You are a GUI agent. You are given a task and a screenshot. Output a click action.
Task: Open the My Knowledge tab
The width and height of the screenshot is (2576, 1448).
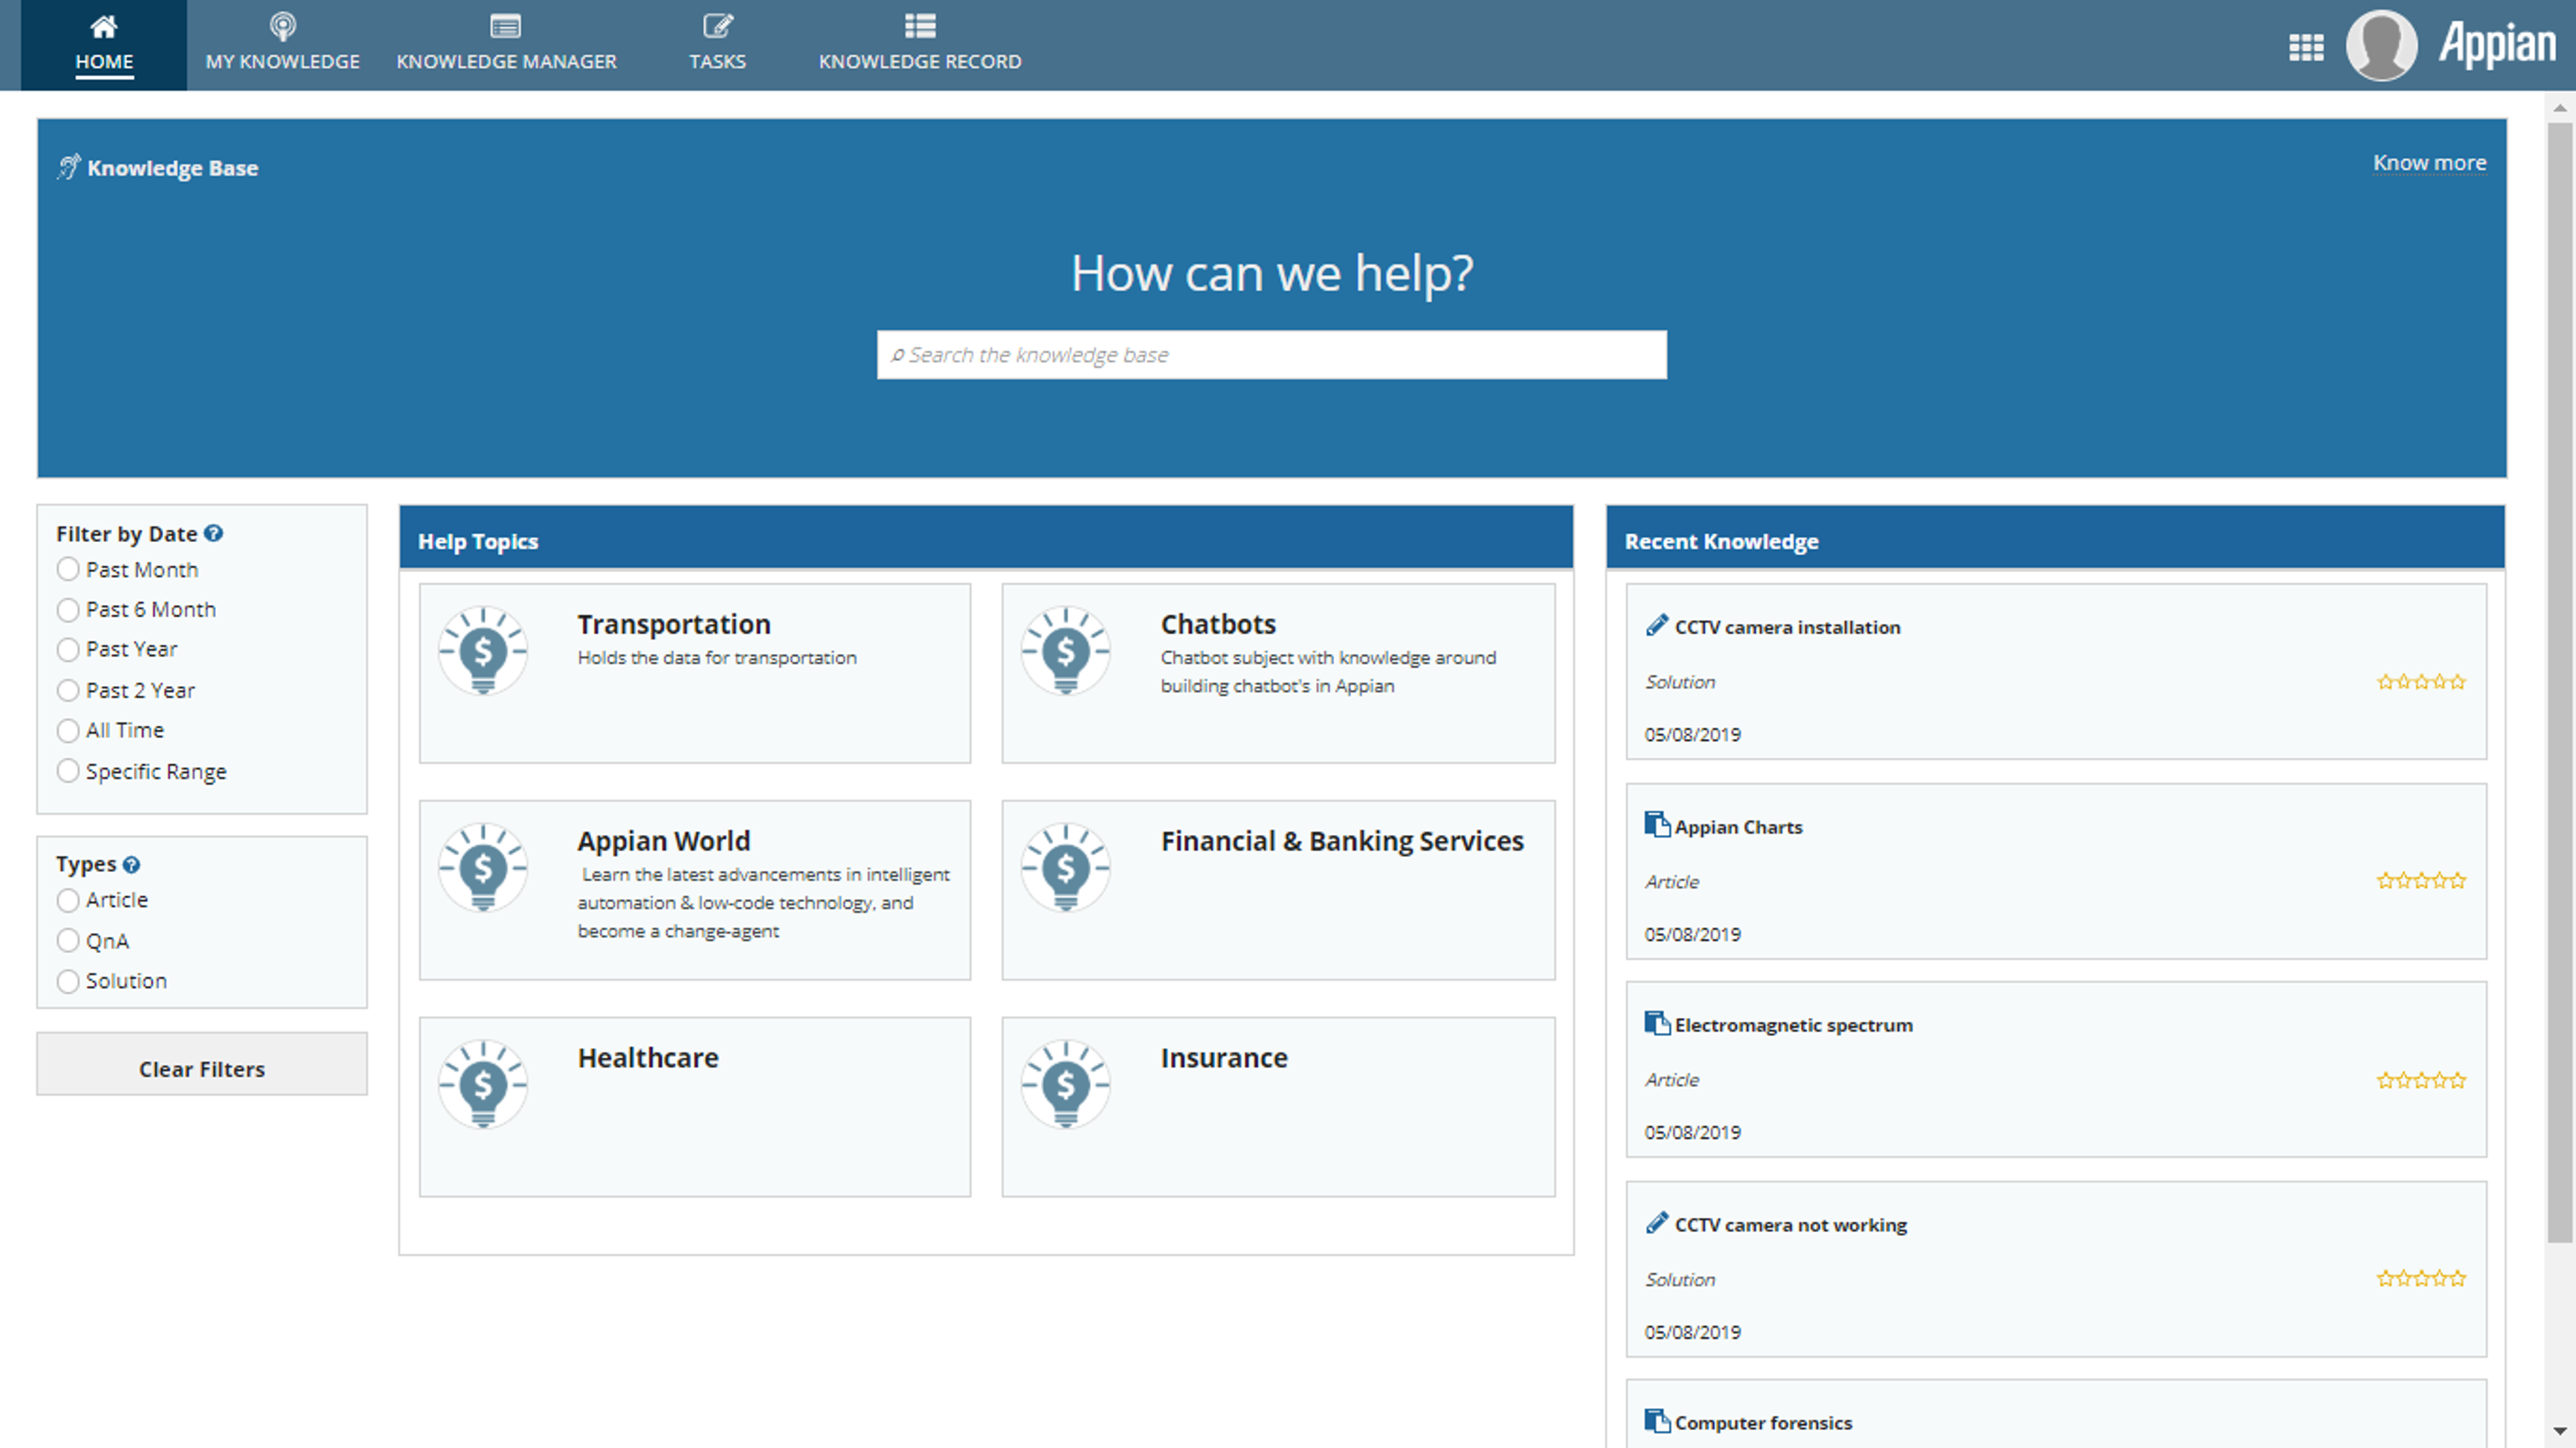283,45
